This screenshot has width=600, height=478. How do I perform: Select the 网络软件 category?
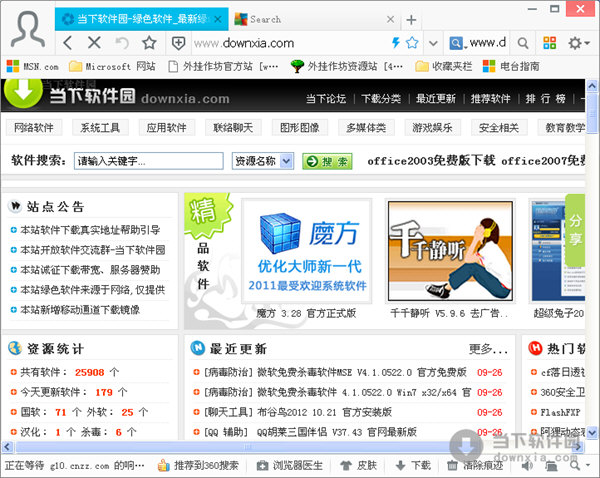point(34,128)
